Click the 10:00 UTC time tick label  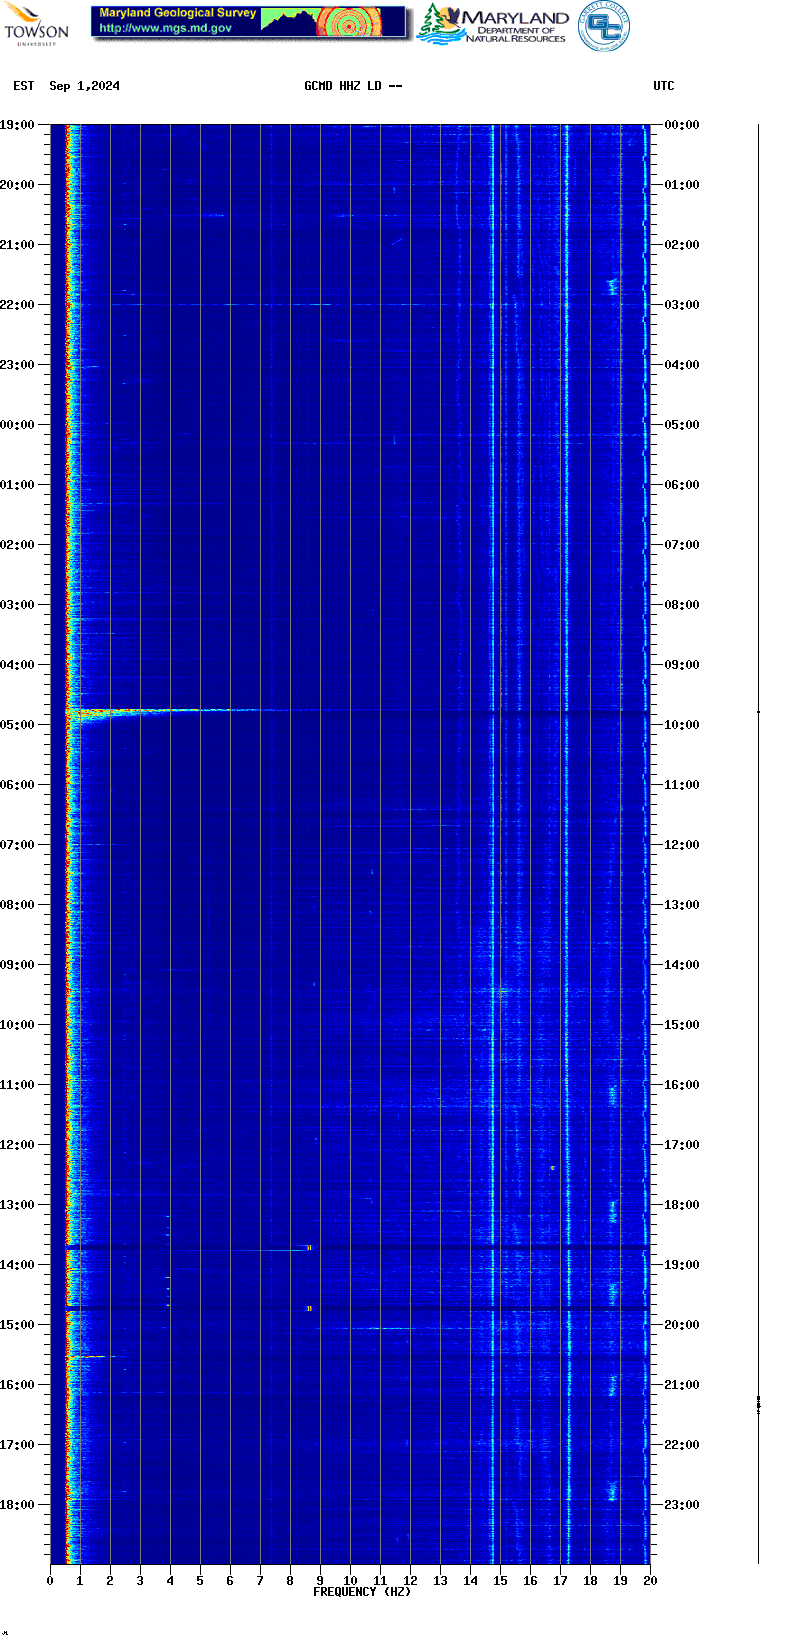[x=681, y=725]
